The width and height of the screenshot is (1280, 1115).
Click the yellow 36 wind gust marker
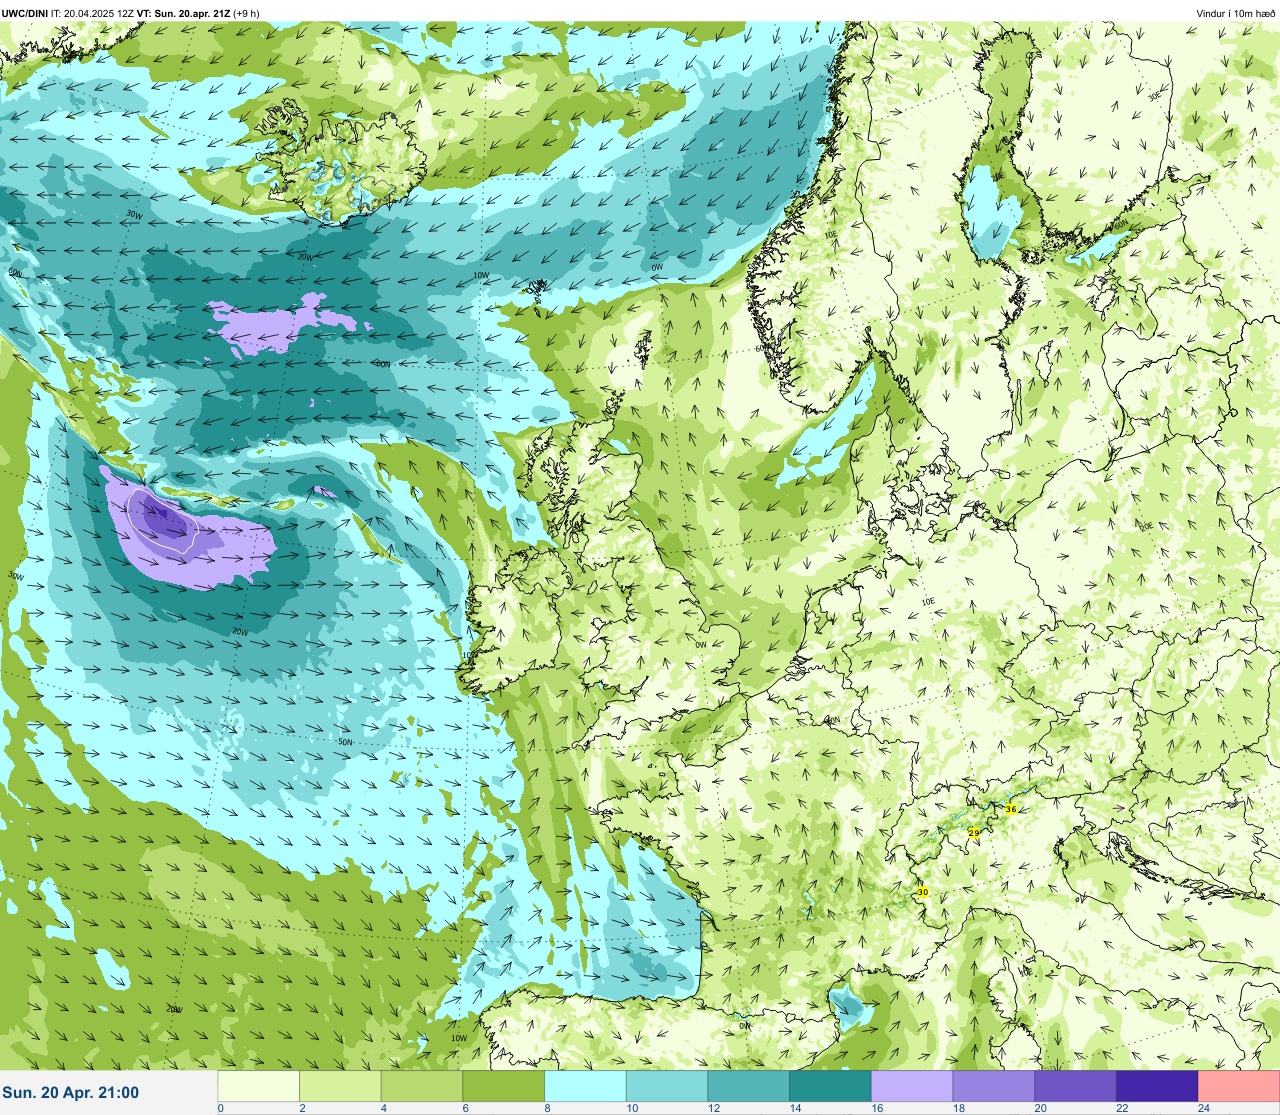click(1011, 809)
